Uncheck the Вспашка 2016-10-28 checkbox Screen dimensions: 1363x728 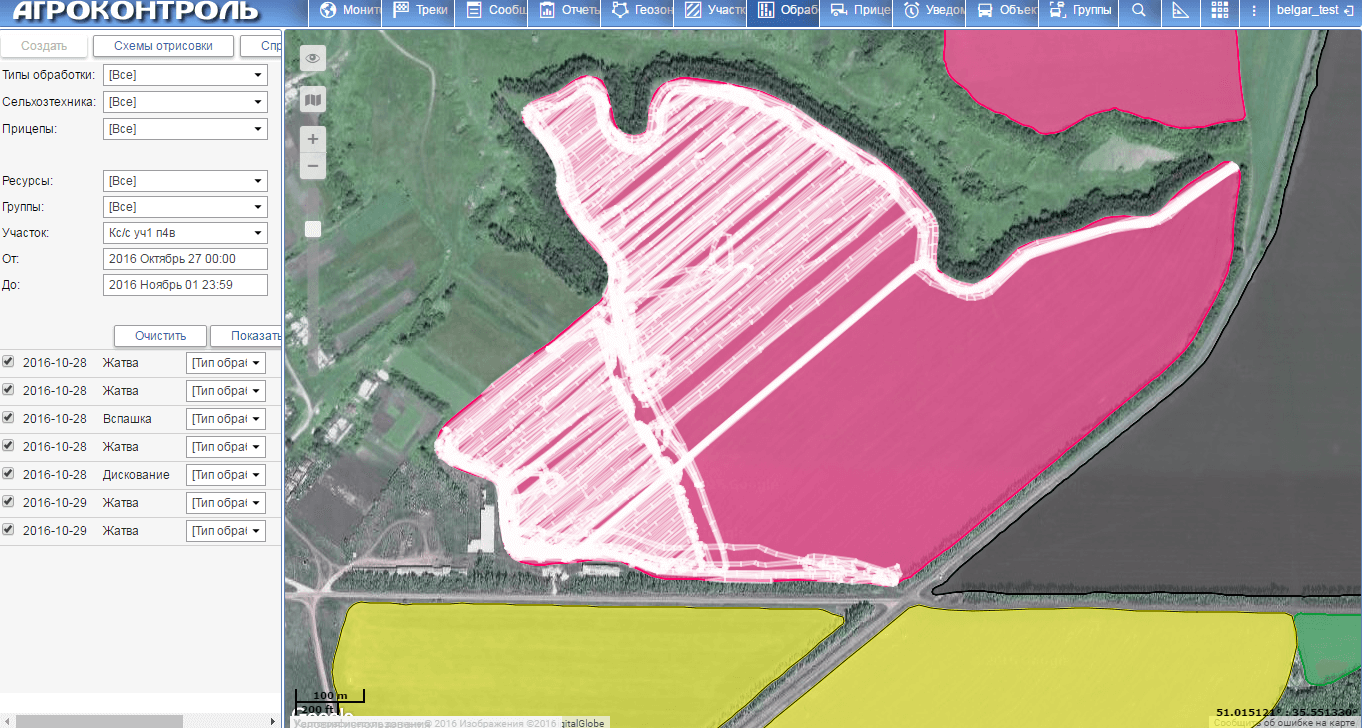click(x=9, y=417)
